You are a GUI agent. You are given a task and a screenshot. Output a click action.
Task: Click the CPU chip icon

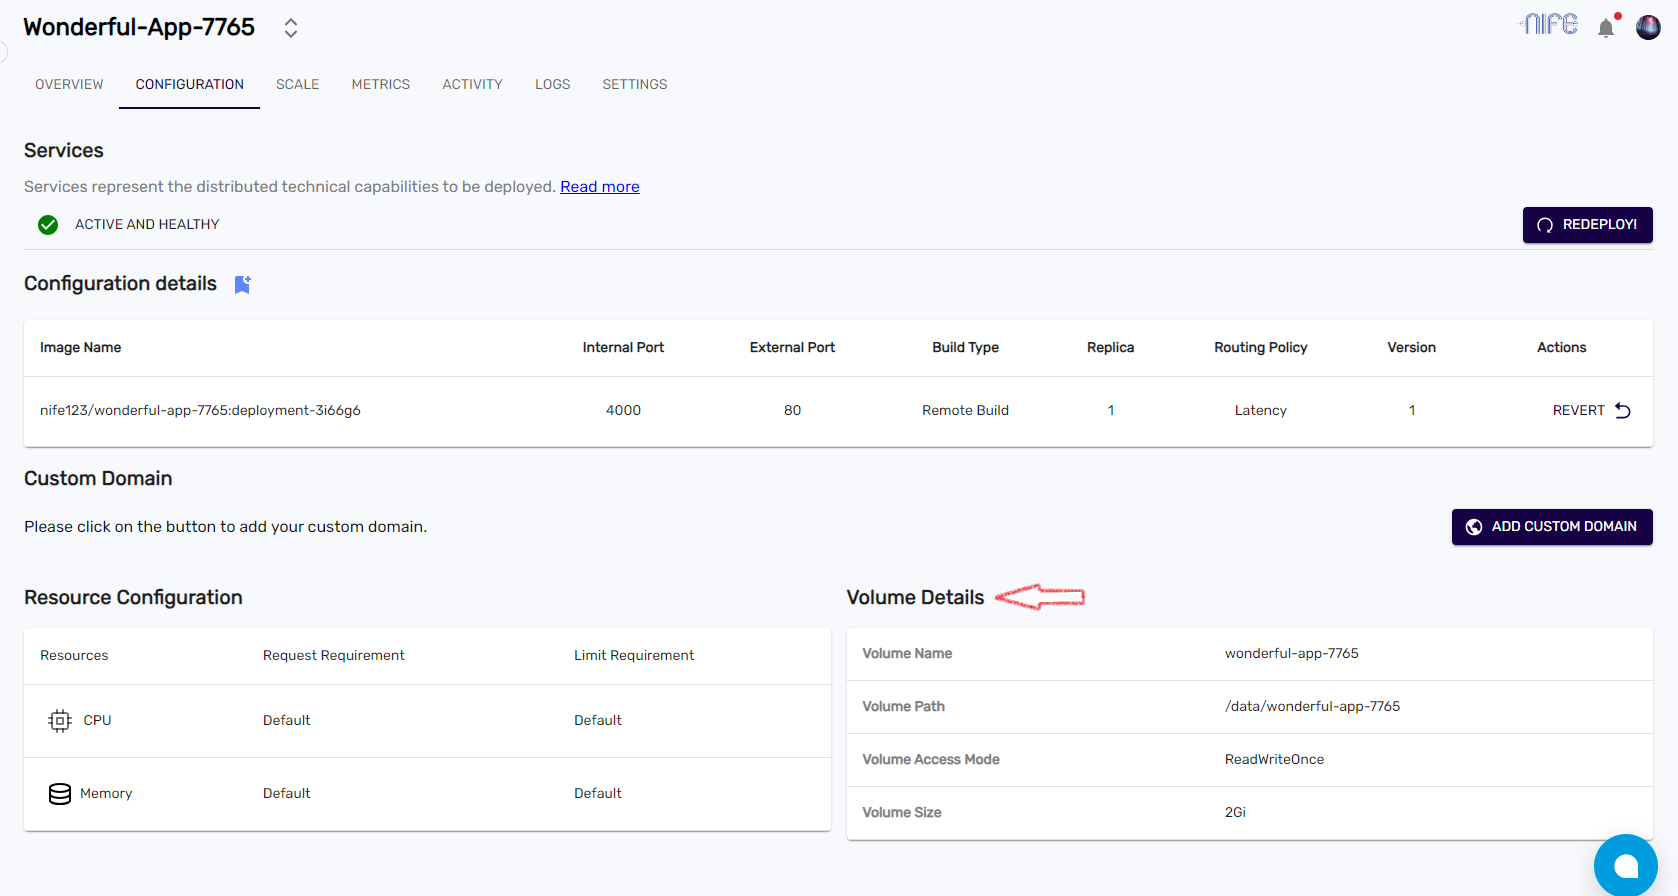[x=60, y=721]
